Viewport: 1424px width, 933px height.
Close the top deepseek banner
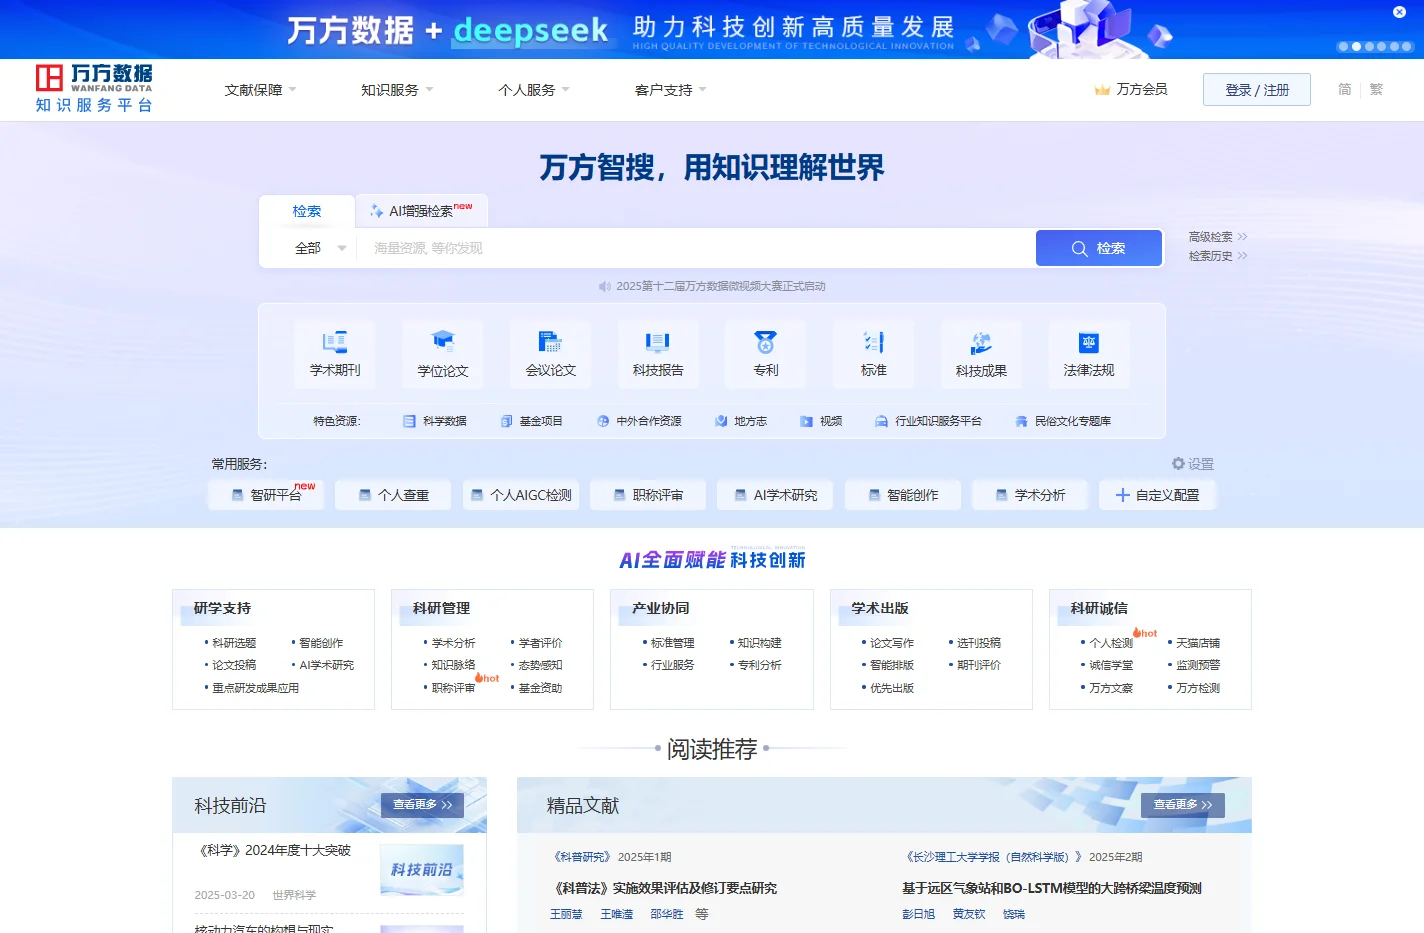point(1400,12)
